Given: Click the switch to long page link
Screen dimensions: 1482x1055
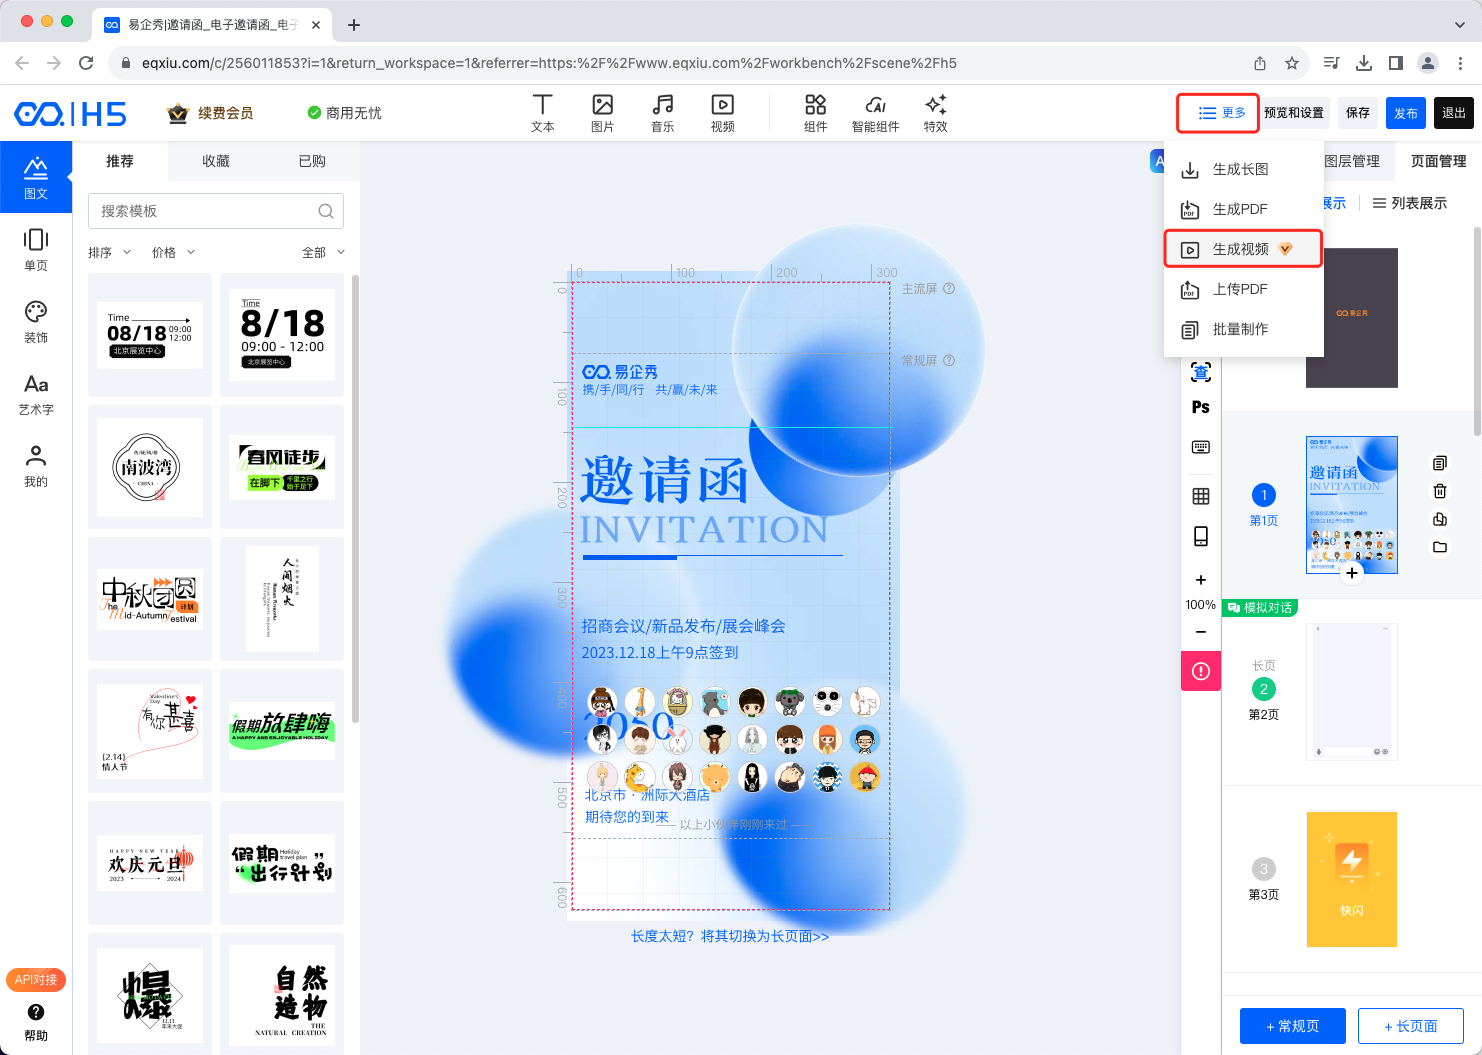Looking at the screenshot, I should (x=729, y=936).
